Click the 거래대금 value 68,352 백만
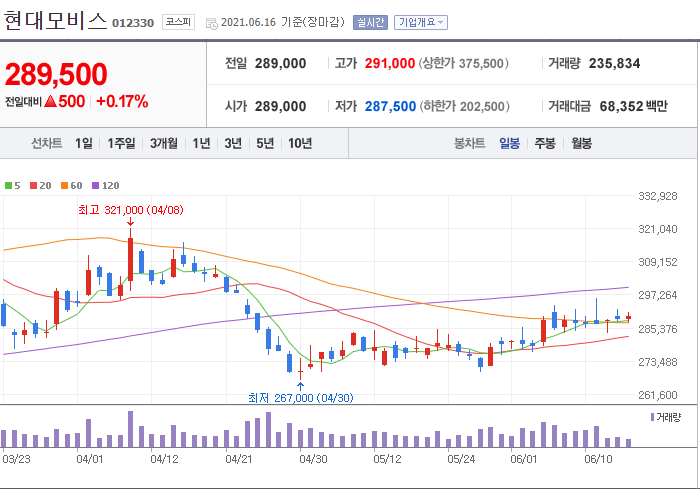The image size is (700, 489). [x=633, y=106]
